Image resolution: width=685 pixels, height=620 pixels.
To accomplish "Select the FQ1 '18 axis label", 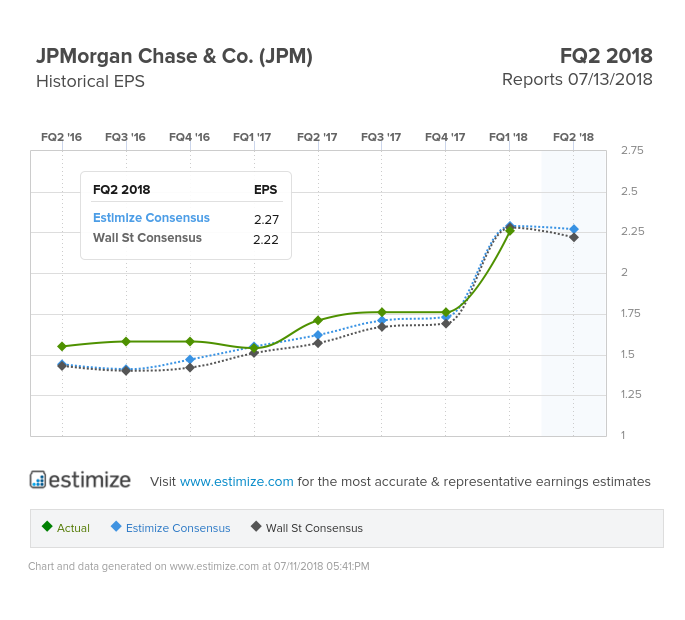I will coord(509,137).
